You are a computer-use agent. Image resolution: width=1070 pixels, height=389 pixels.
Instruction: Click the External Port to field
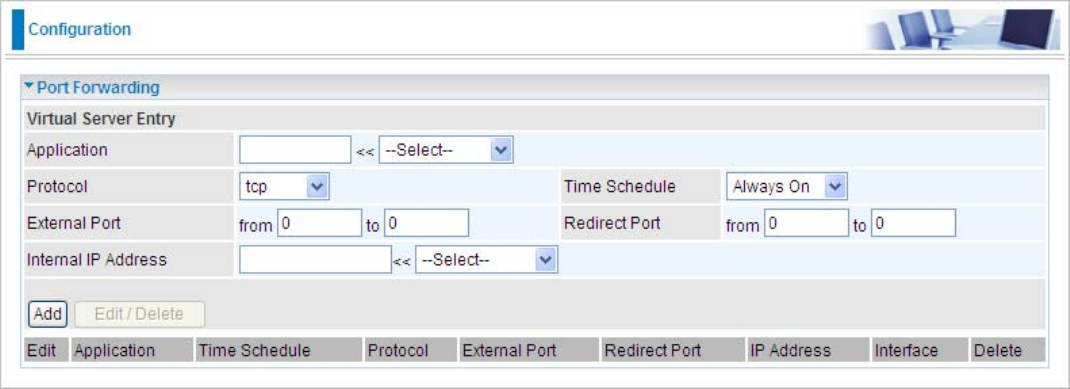click(426, 223)
